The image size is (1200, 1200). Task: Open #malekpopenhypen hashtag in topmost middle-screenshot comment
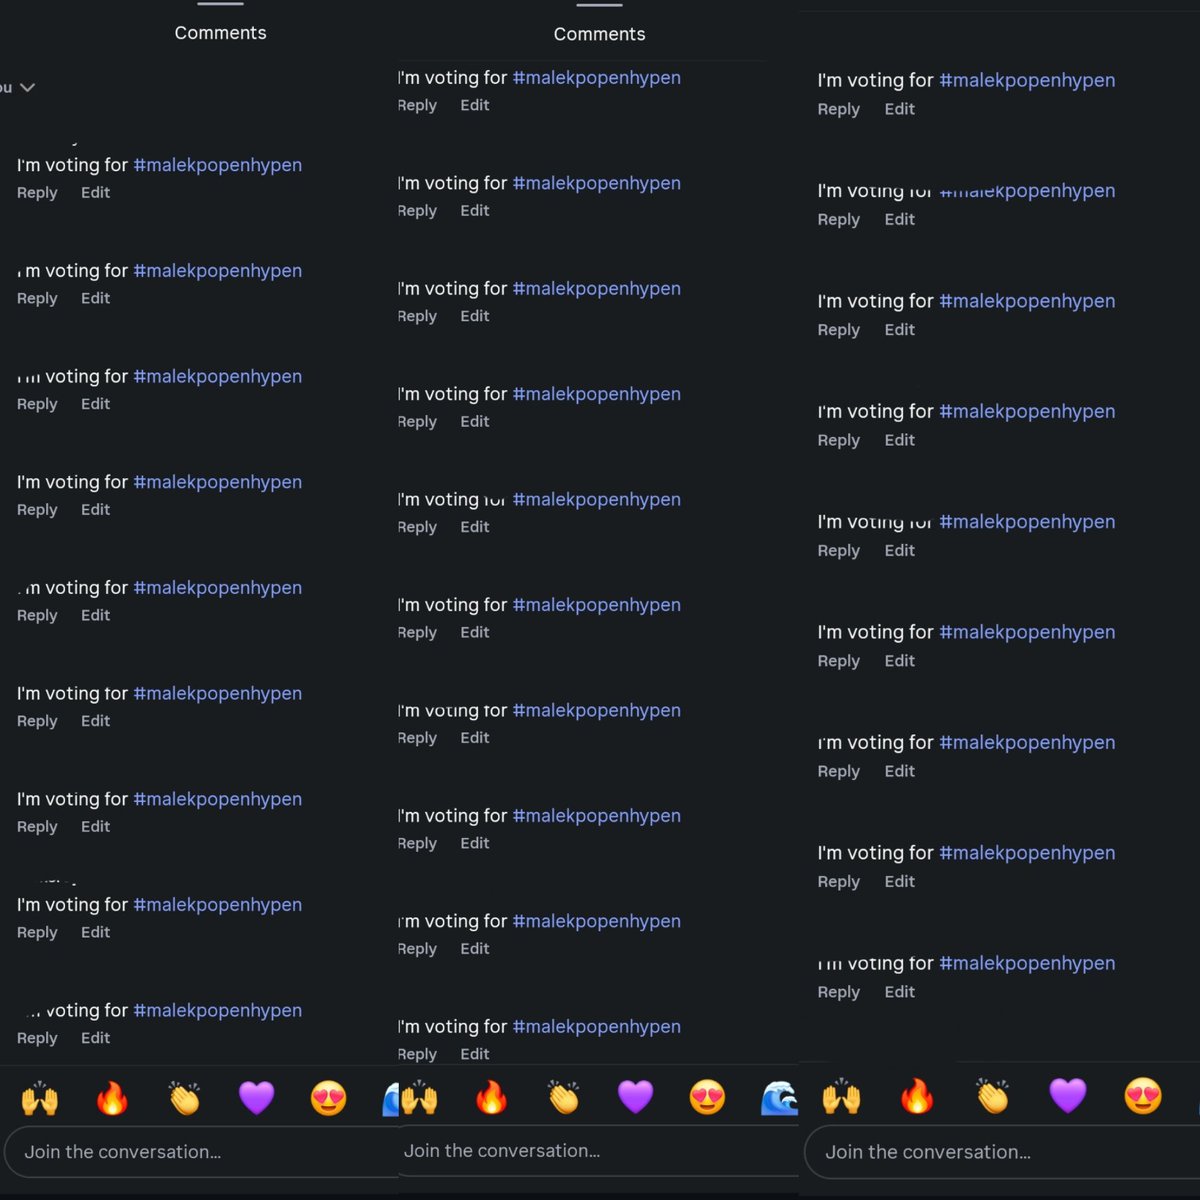point(596,78)
